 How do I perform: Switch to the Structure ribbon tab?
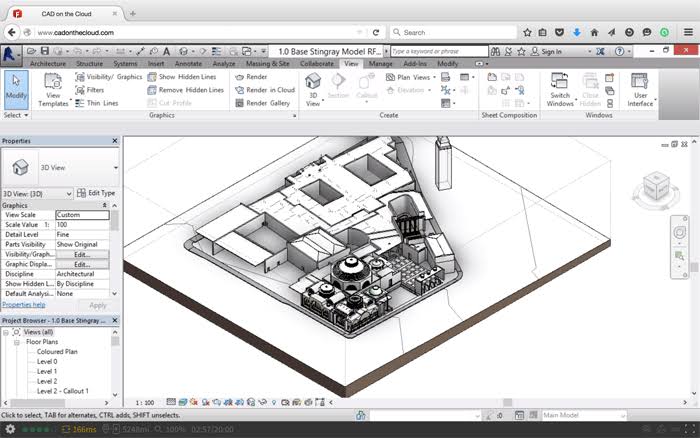tap(89, 64)
